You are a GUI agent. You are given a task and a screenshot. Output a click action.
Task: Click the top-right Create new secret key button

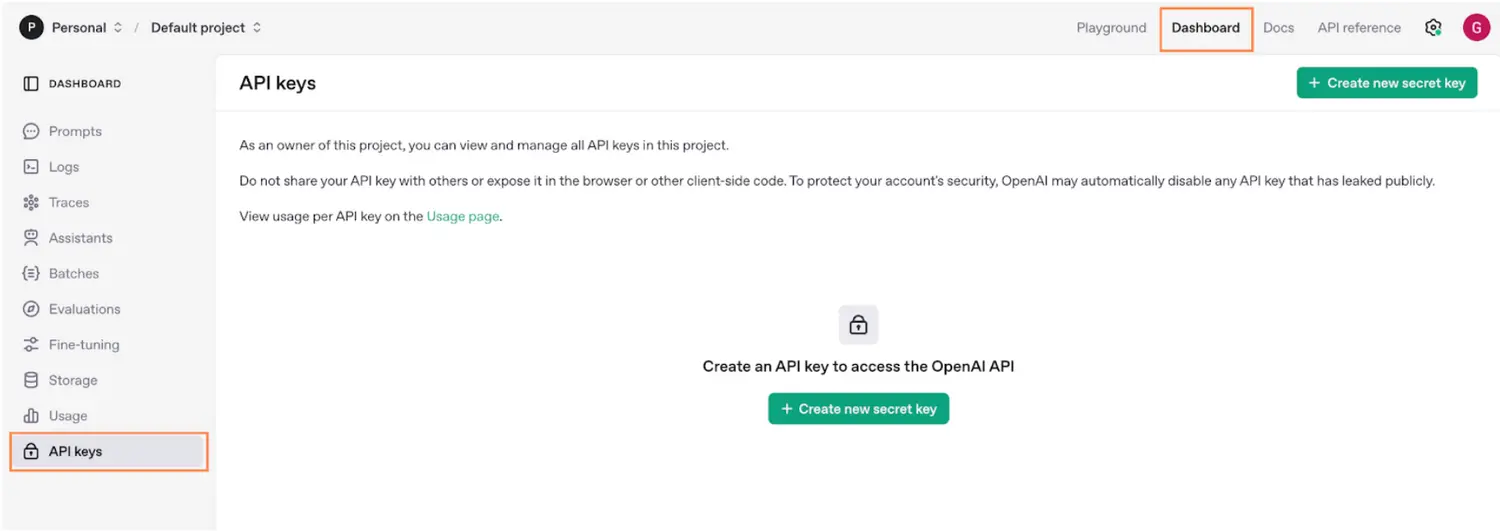click(1386, 83)
